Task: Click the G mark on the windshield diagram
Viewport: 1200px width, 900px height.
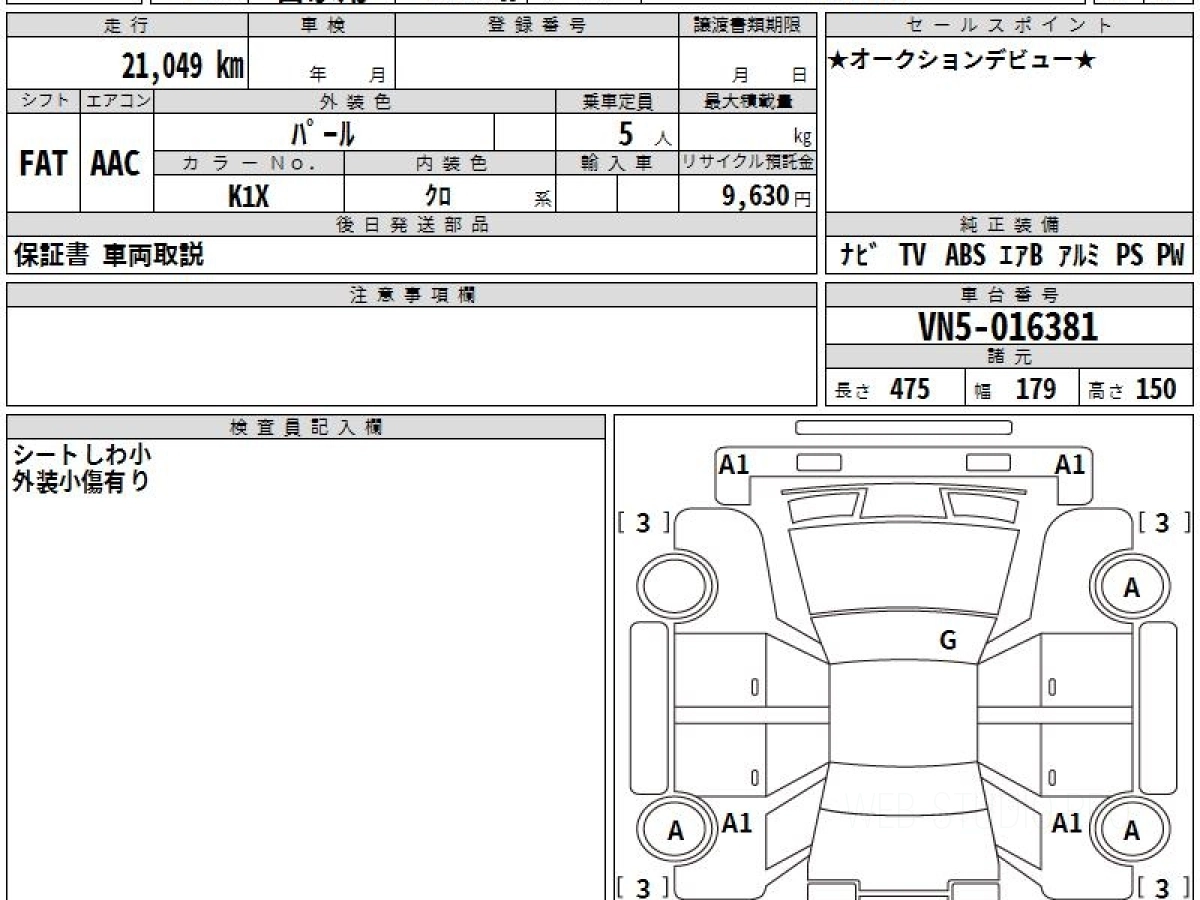Action: point(947,641)
